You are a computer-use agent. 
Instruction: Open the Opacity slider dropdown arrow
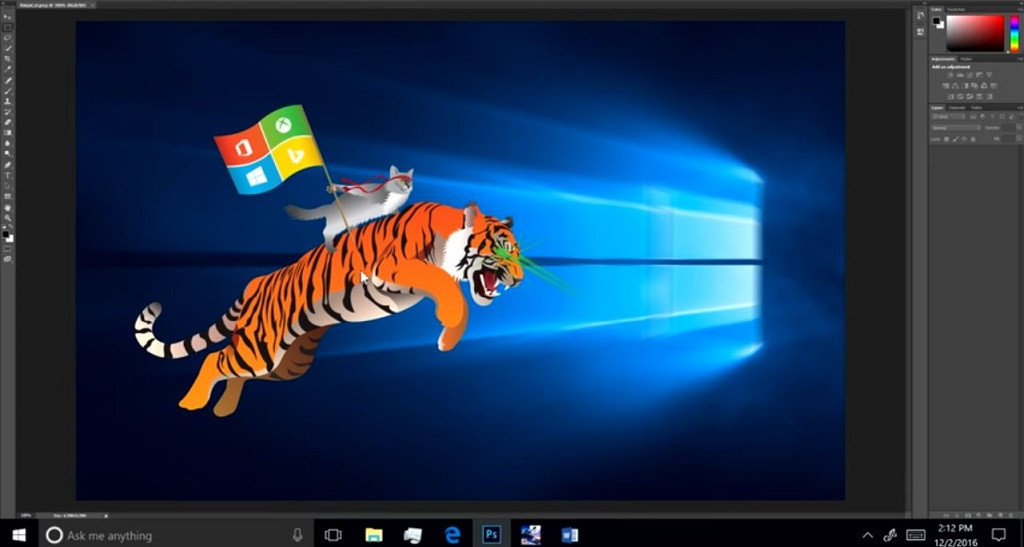1019,128
